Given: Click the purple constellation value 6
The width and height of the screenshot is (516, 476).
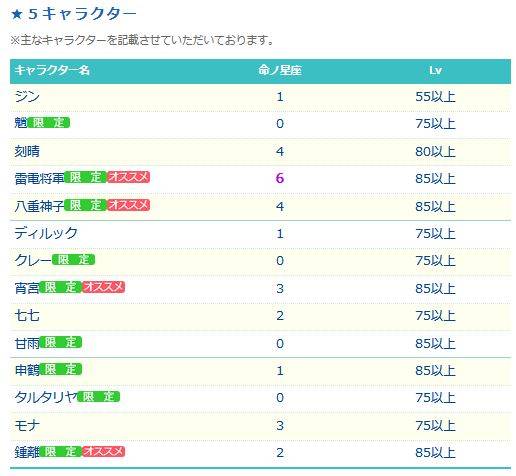Looking at the screenshot, I should click(280, 178).
